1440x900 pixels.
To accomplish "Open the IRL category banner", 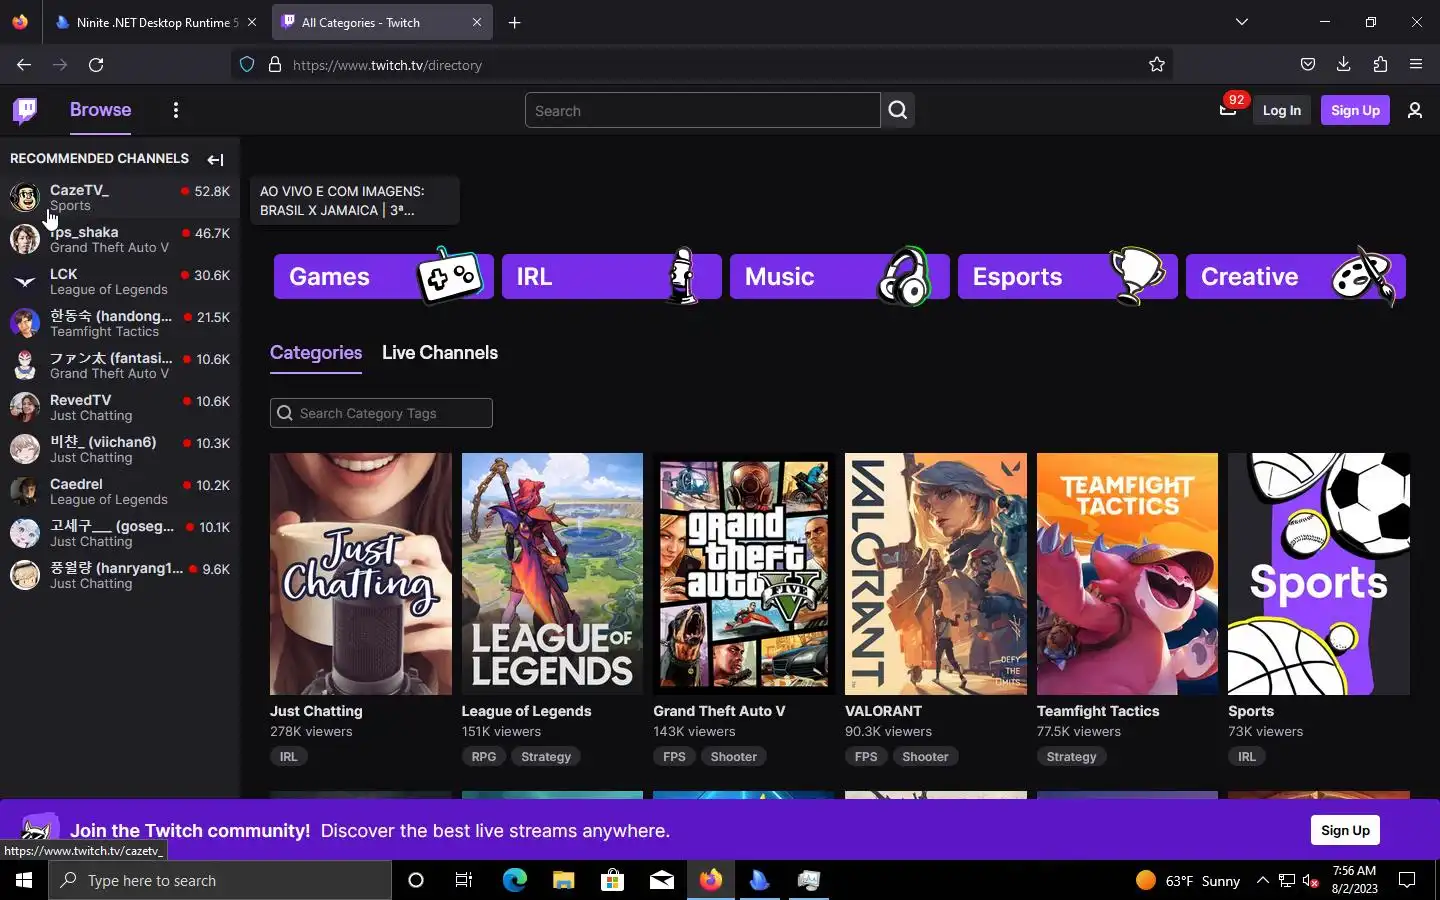I will pos(611,276).
